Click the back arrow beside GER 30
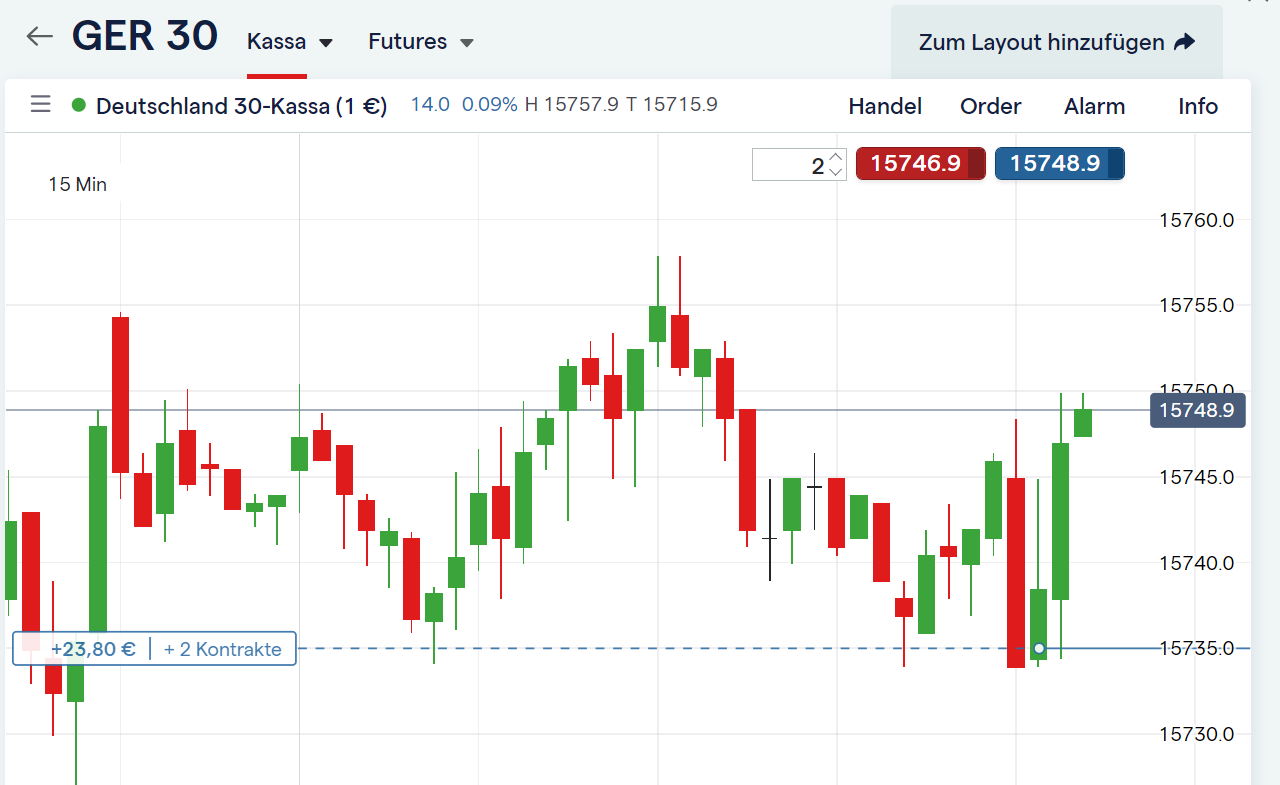The image size is (1280, 785). 39,37
